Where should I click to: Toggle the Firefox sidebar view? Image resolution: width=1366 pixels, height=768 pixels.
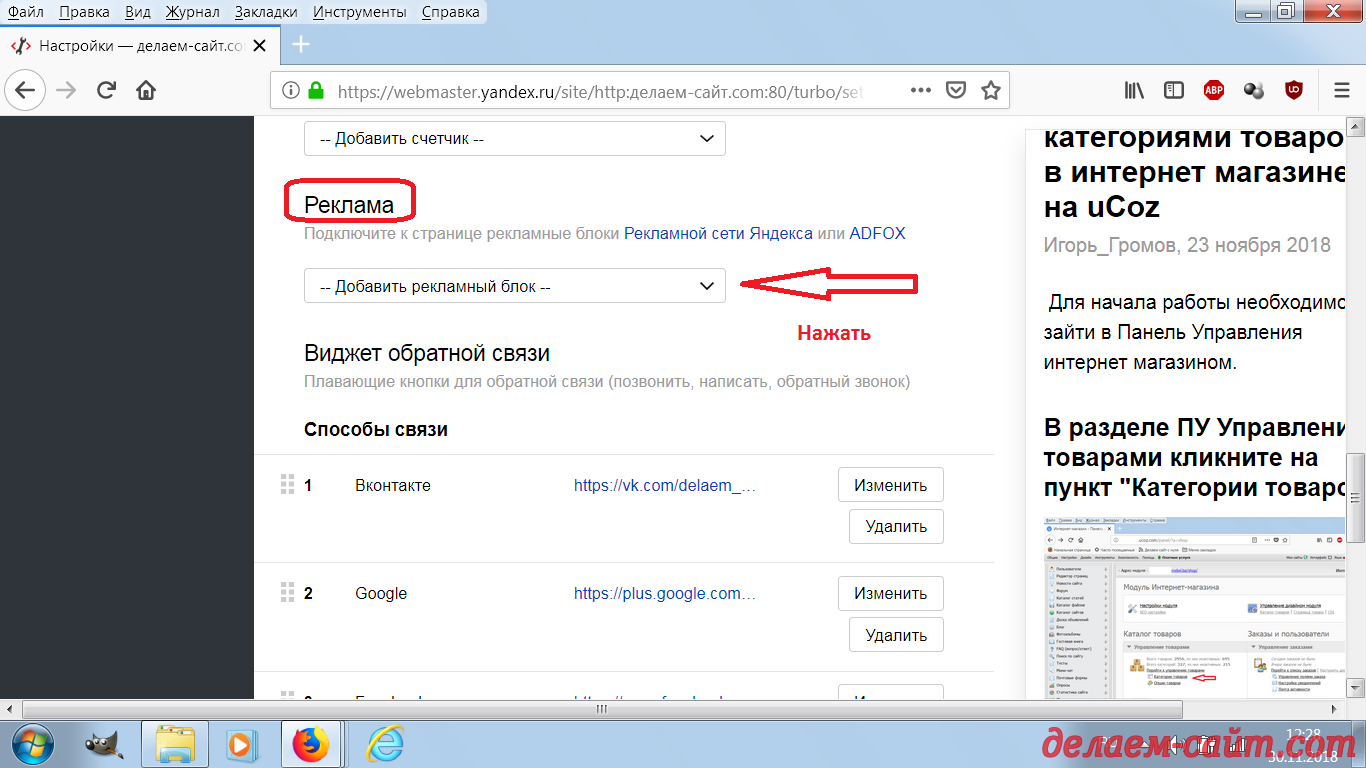coord(1174,90)
